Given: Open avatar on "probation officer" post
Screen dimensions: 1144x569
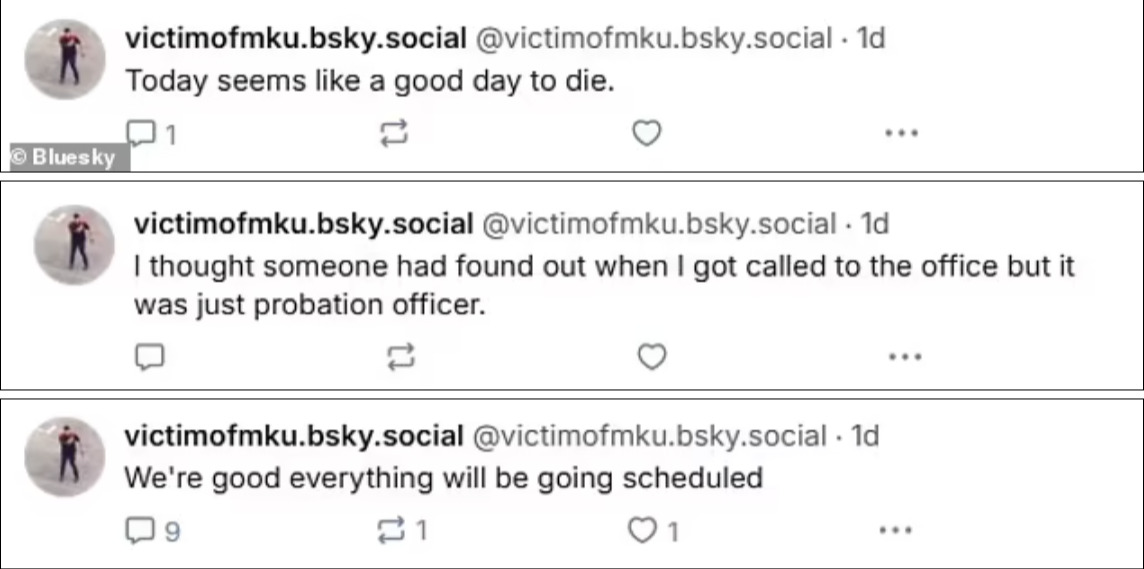Looking at the screenshot, I should click(x=74, y=245).
